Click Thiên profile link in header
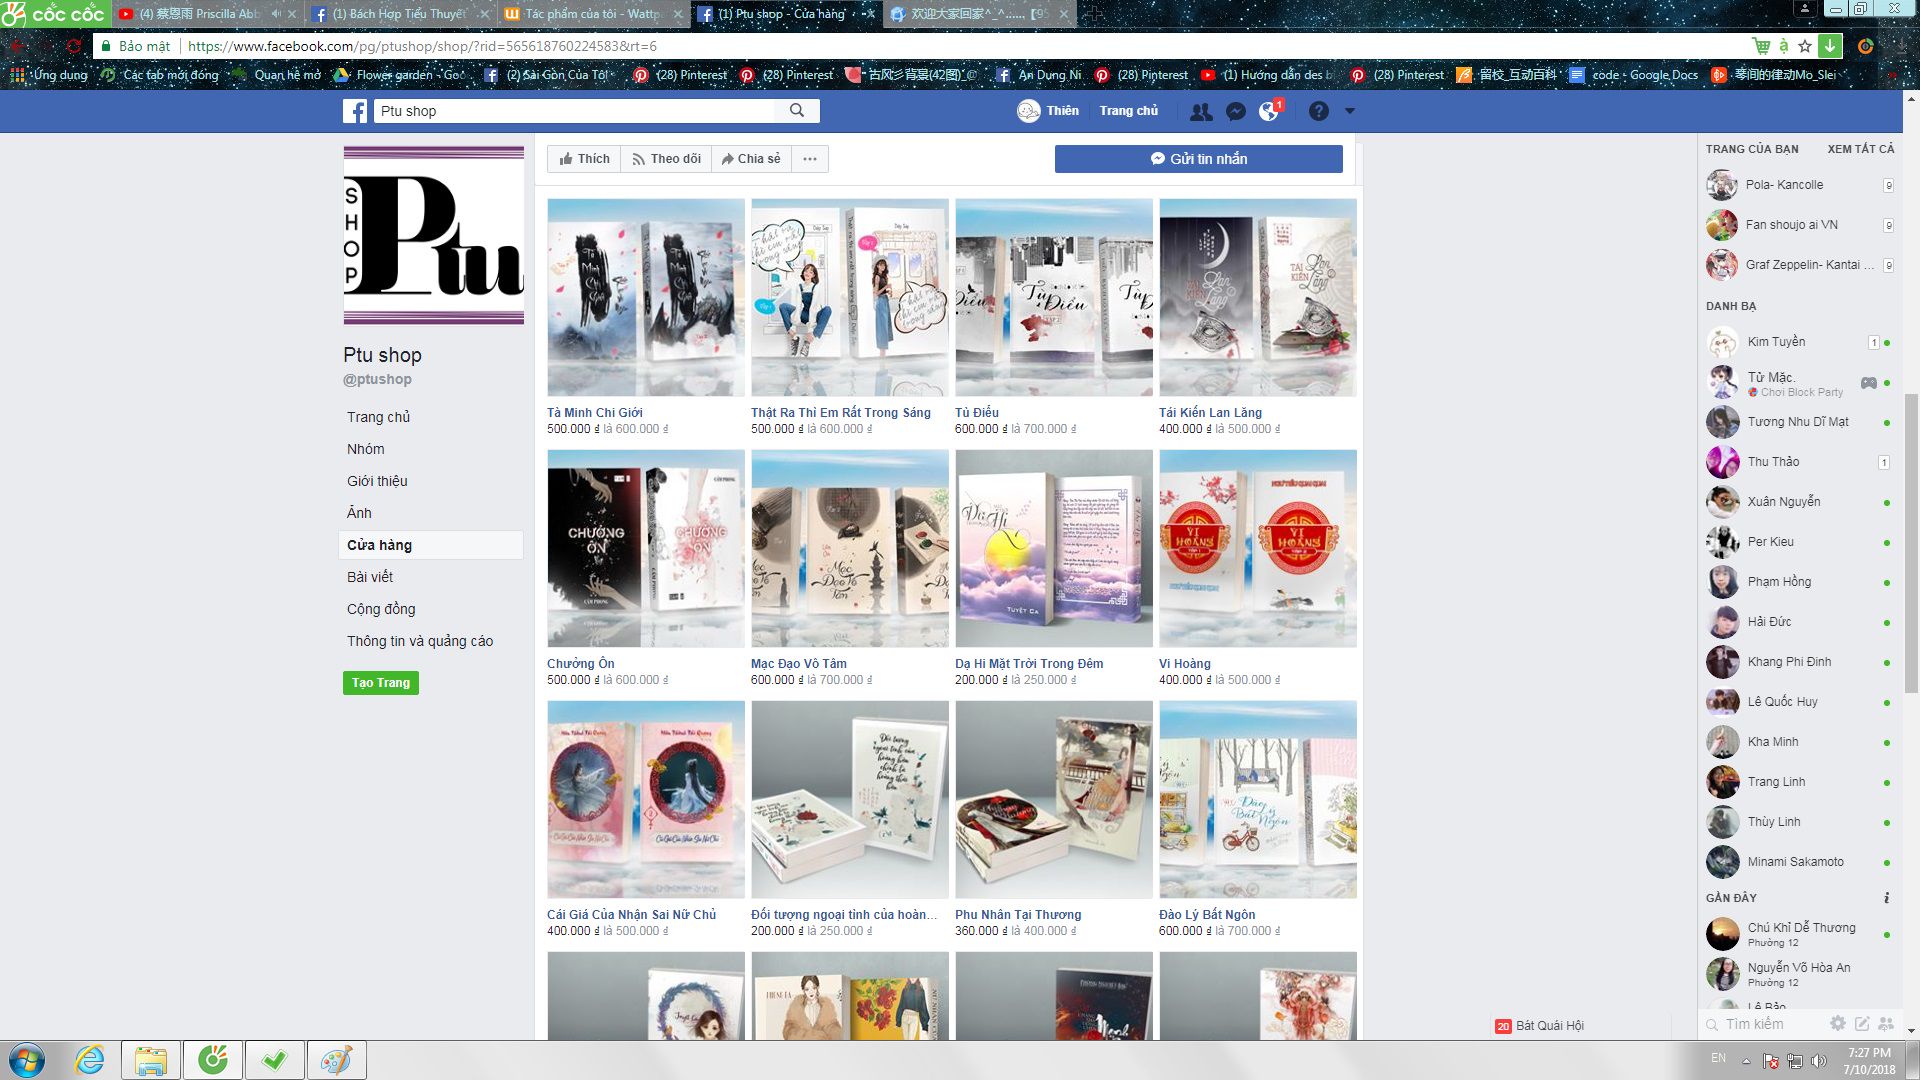Viewport: 1920px width, 1080px height. pos(1048,111)
